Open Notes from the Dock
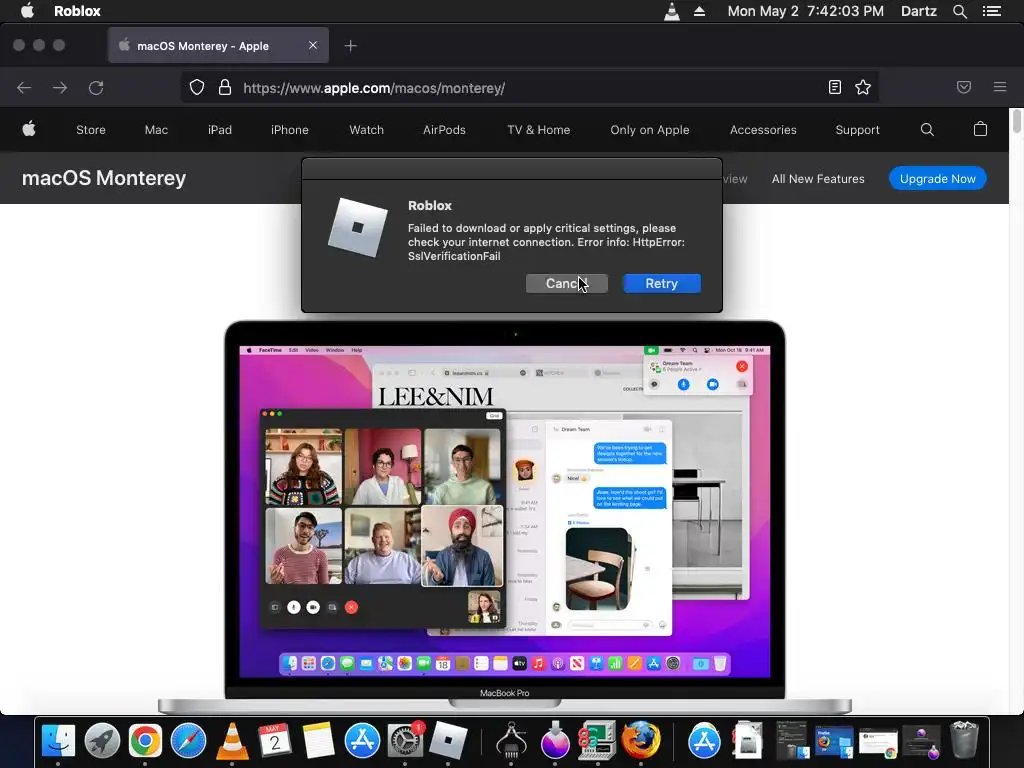Screen dimensions: 1024x768 (x=318, y=741)
